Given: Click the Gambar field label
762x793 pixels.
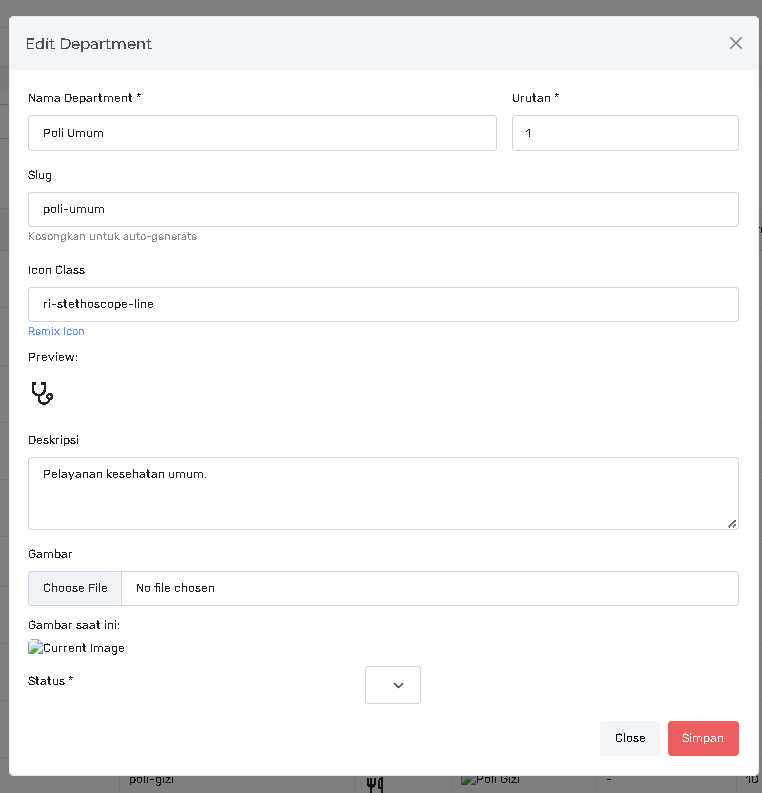Looking at the screenshot, I should (x=50, y=554).
